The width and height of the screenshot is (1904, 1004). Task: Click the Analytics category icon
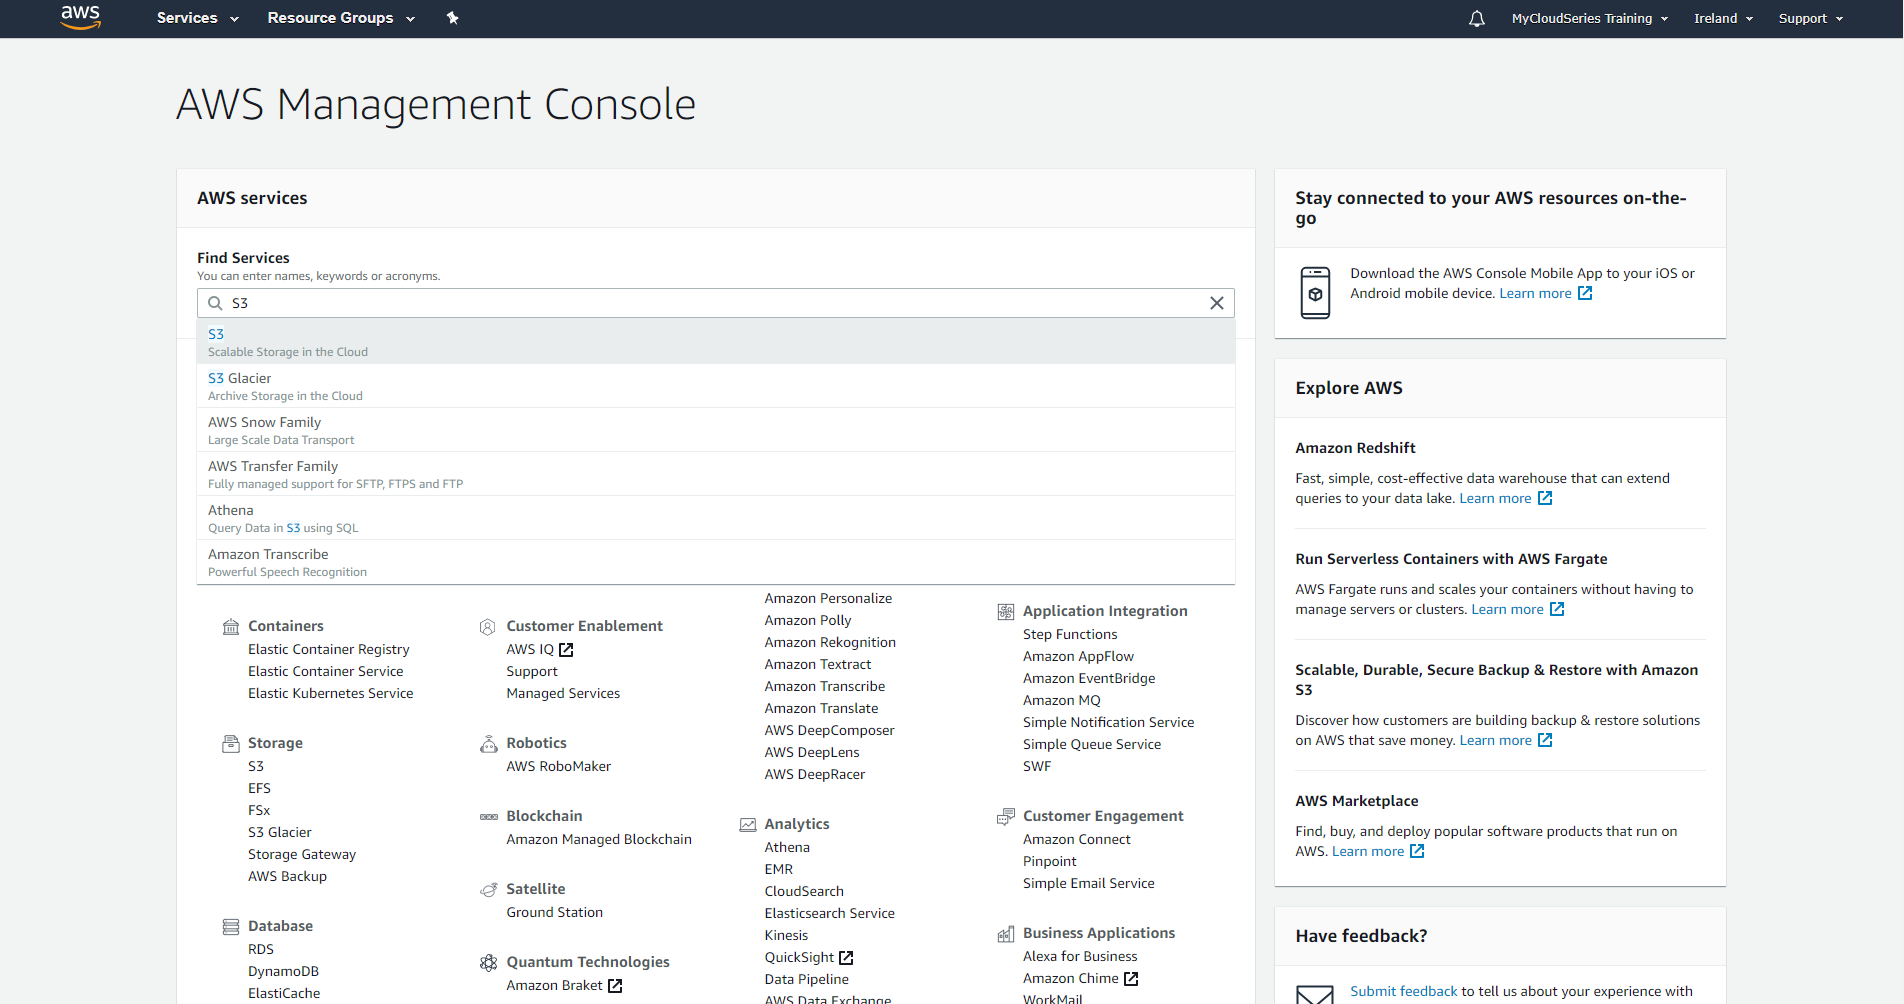click(x=747, y=824)
